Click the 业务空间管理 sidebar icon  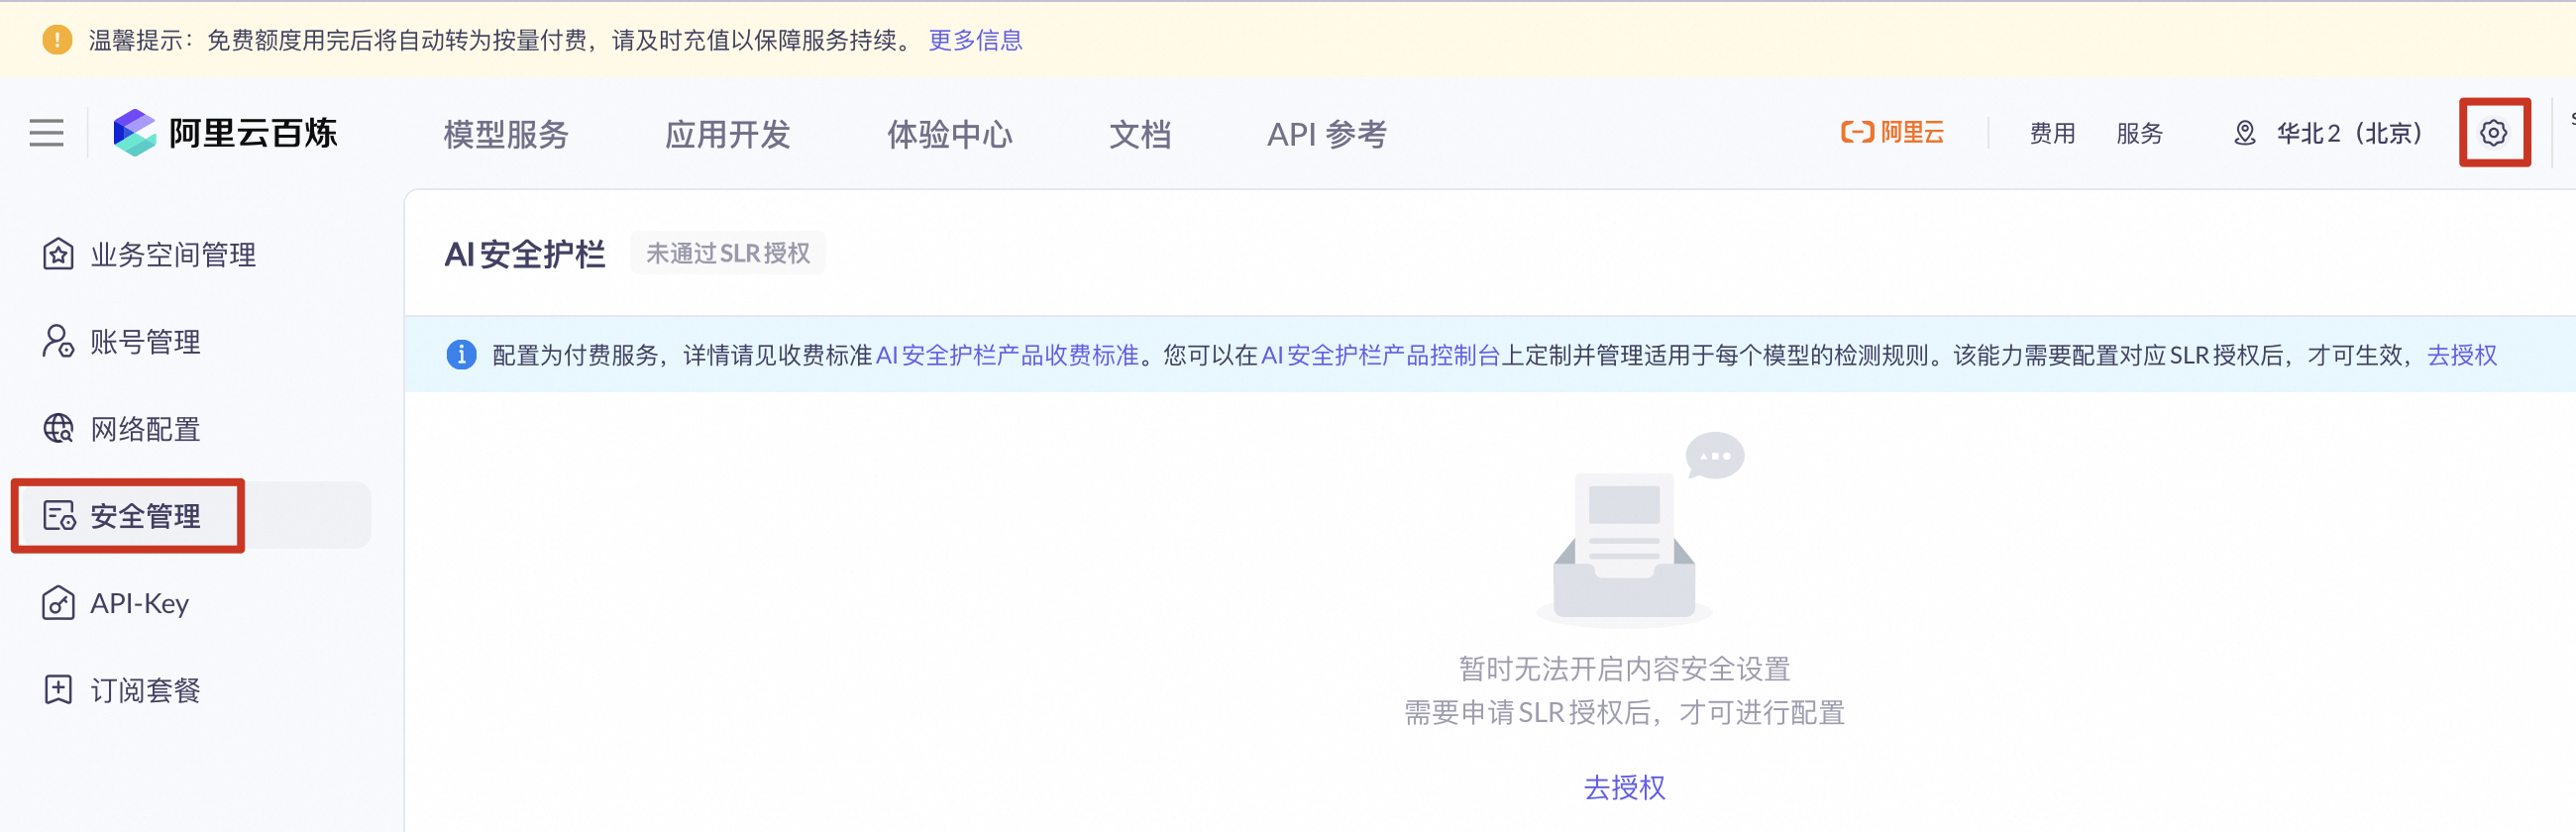click(x=58, y=254)
